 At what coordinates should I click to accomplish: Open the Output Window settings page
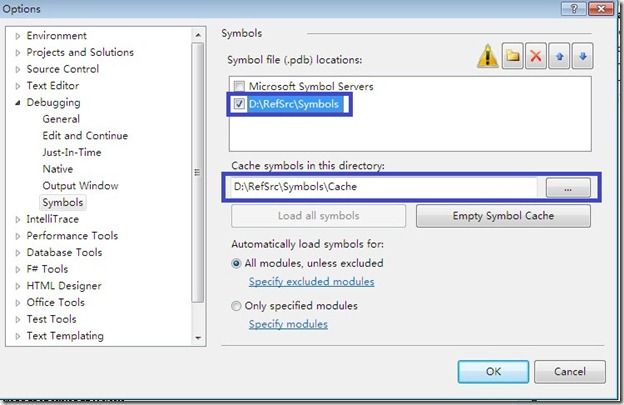[x=80, y=186]
